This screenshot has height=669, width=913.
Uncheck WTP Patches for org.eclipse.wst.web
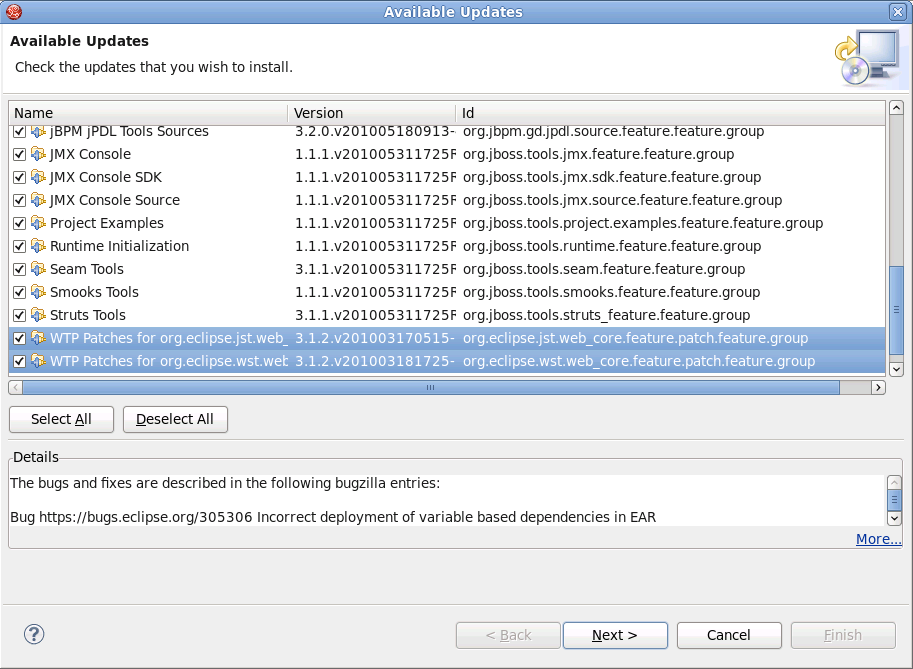[19, 361]
